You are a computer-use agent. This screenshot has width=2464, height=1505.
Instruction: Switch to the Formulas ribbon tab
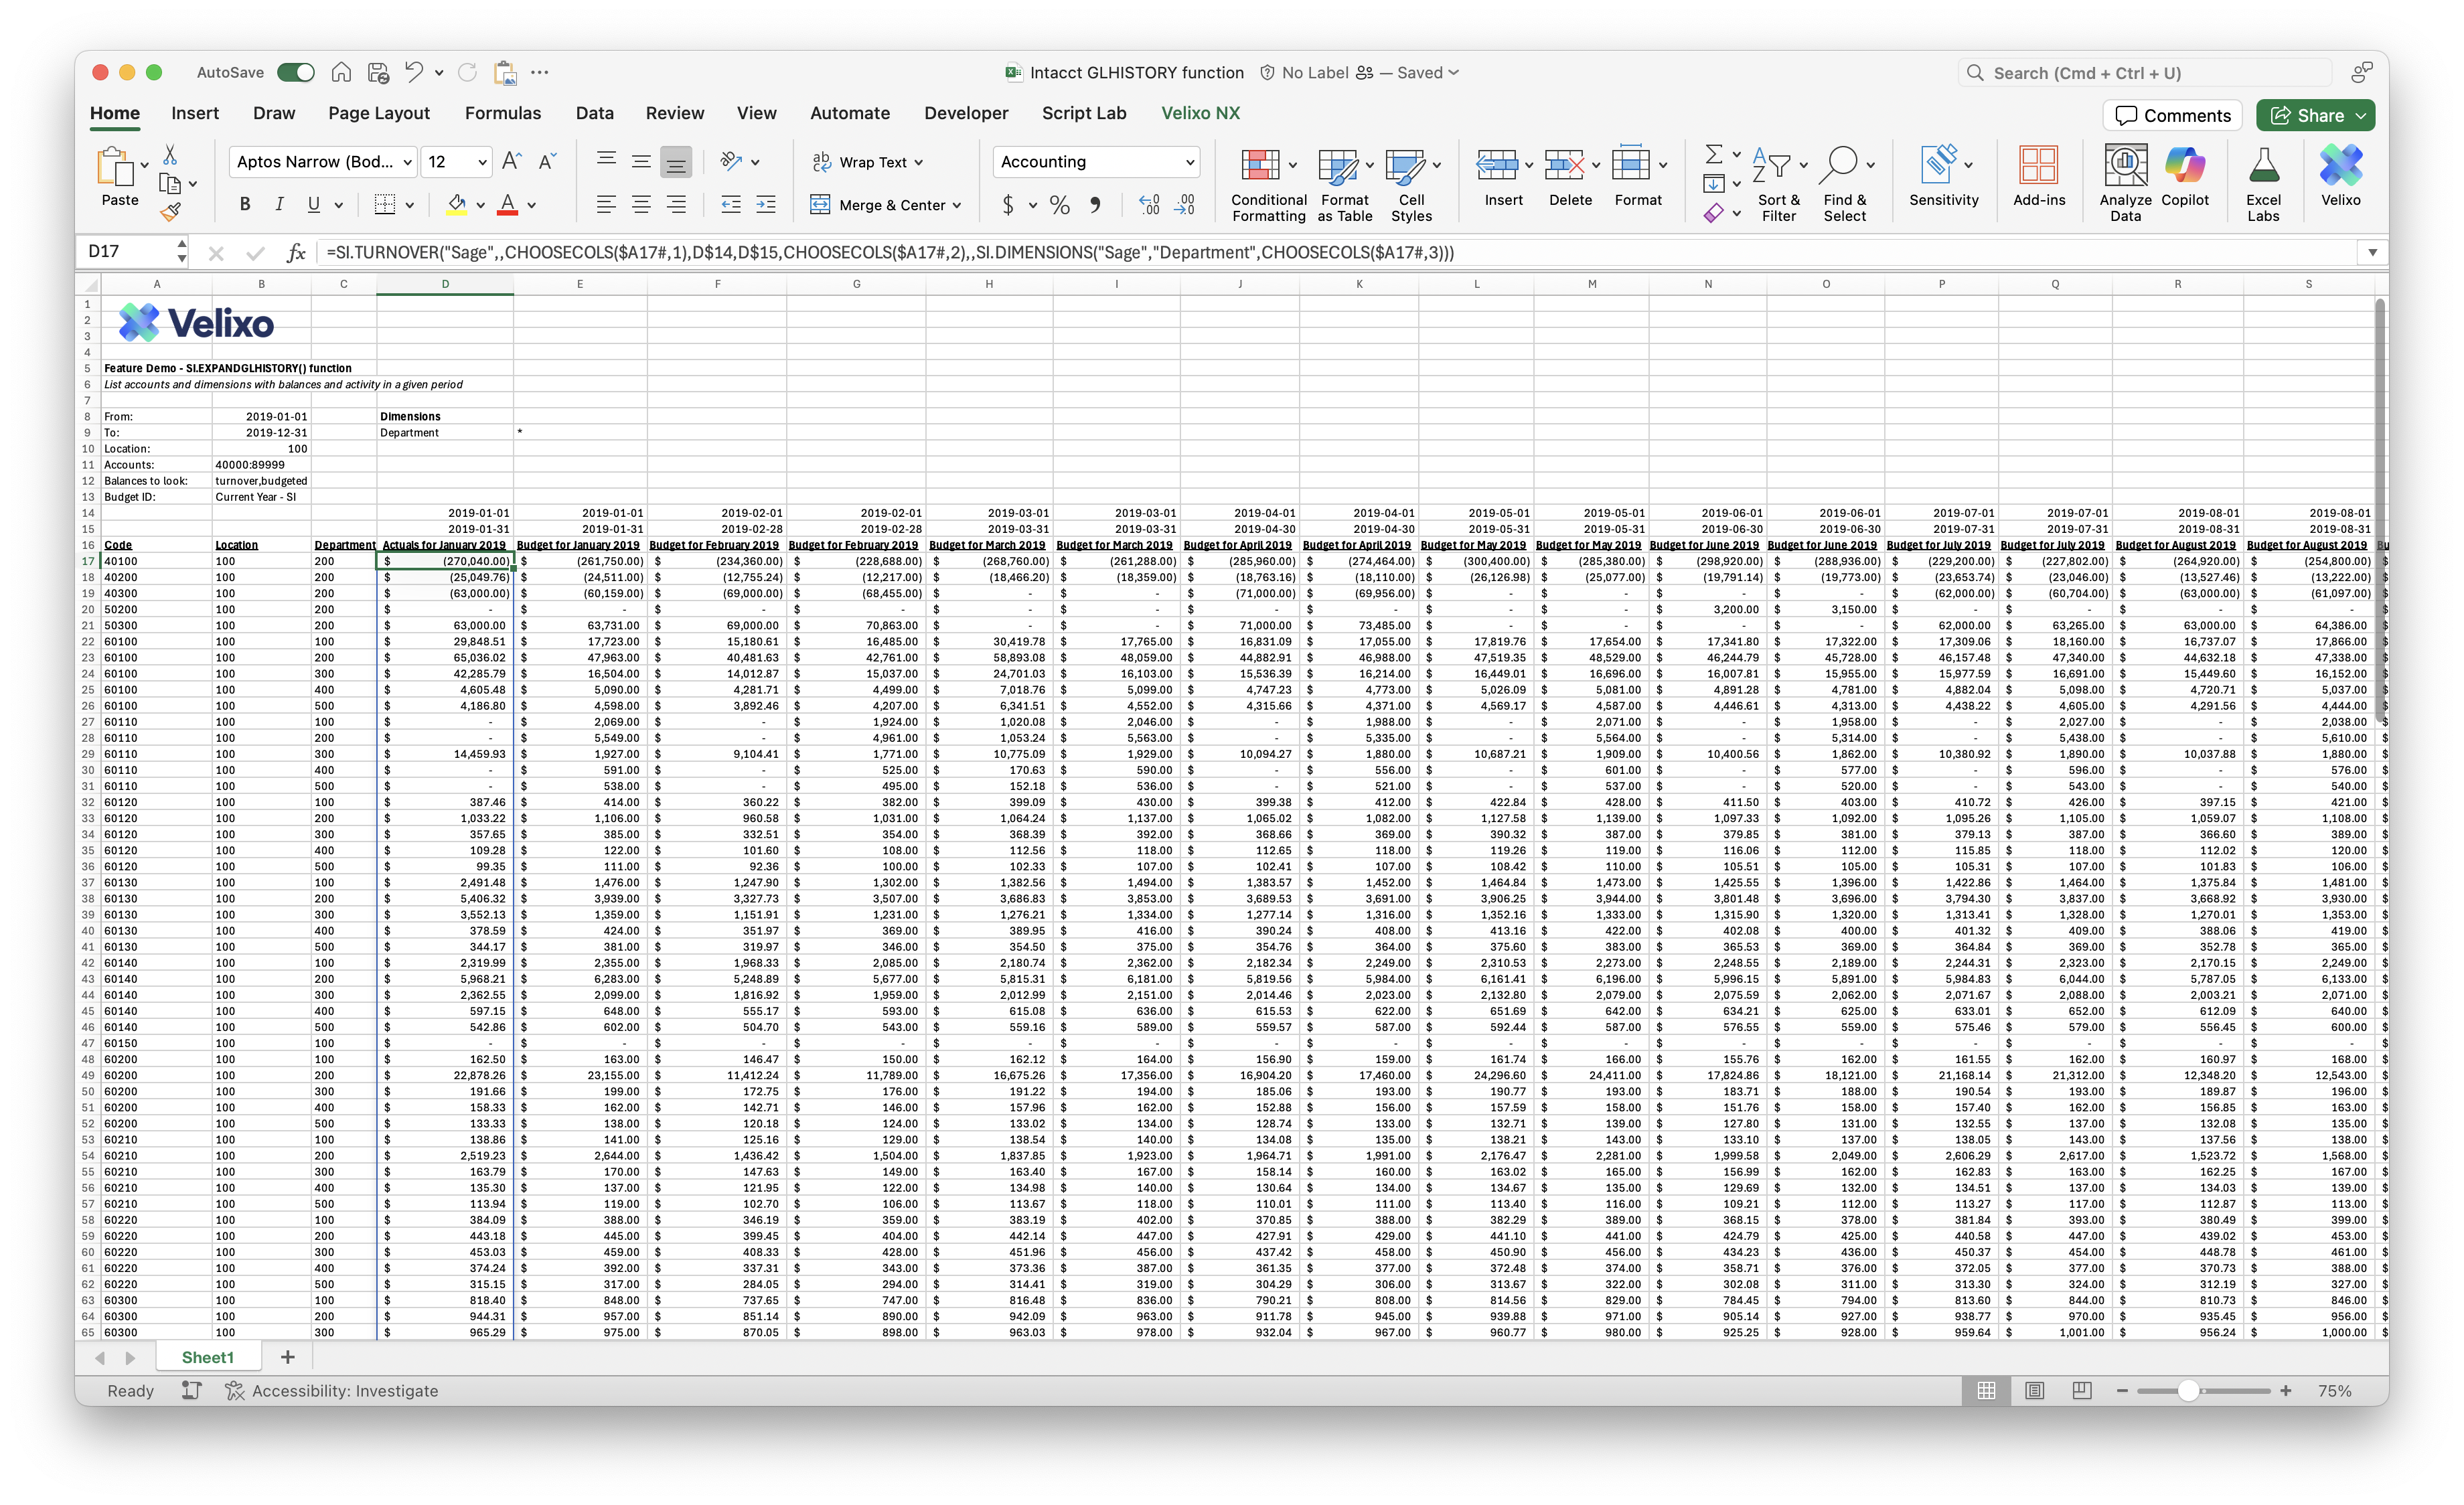pyautogui.click(x=502, y=113)
